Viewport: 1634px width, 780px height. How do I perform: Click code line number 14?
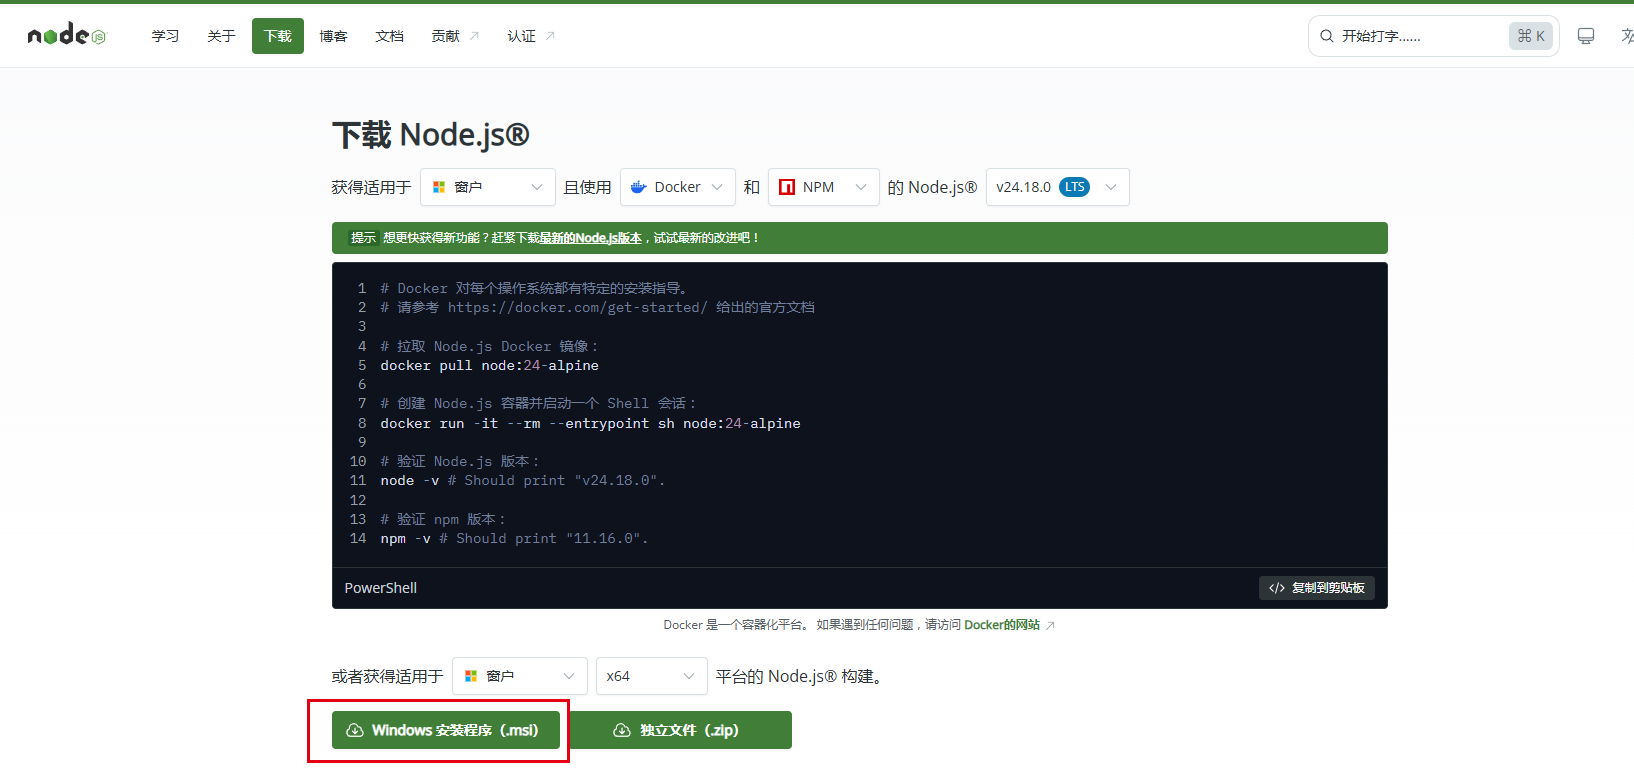[358, 539]
